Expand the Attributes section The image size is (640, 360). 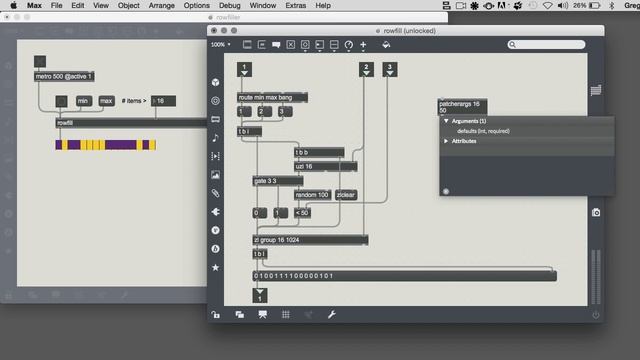446,141
